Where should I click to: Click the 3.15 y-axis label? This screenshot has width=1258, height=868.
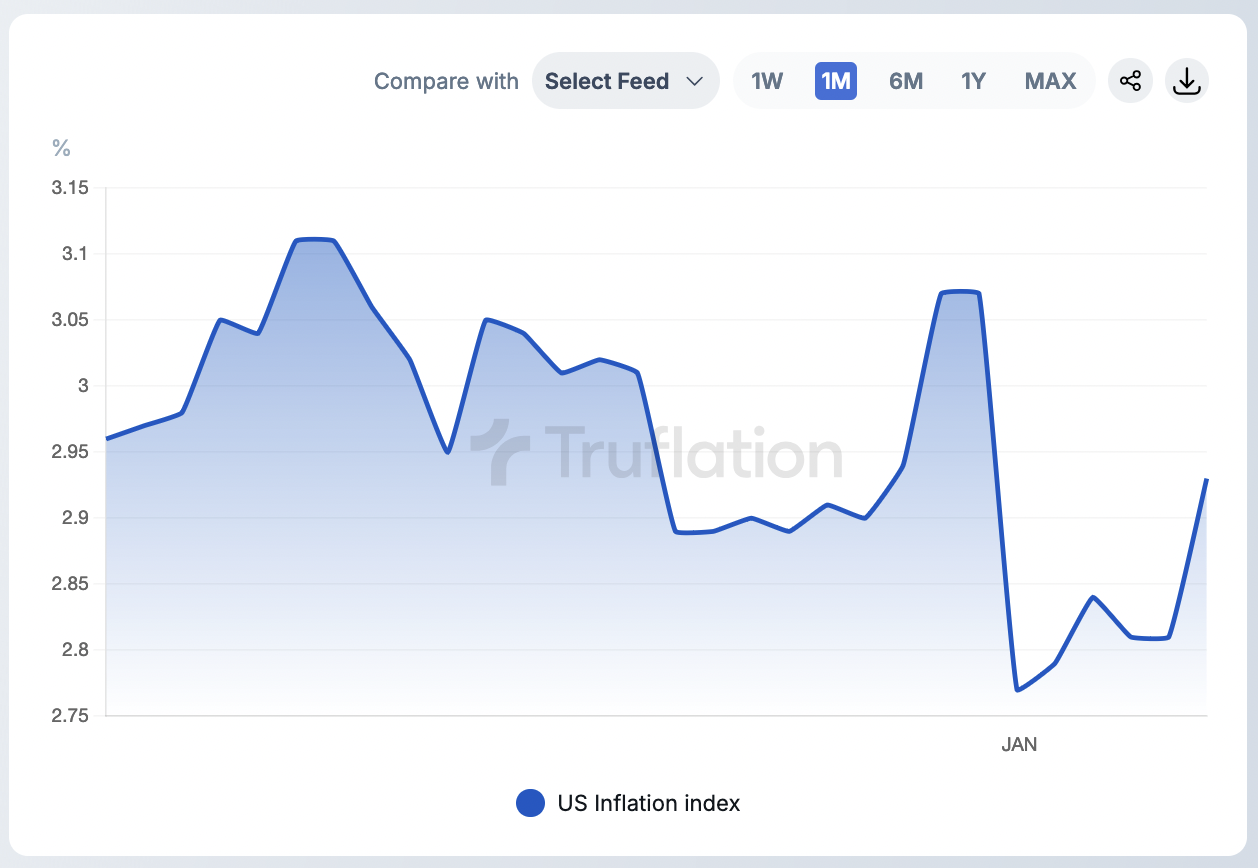pyautogui.click(x=70, y=188)
